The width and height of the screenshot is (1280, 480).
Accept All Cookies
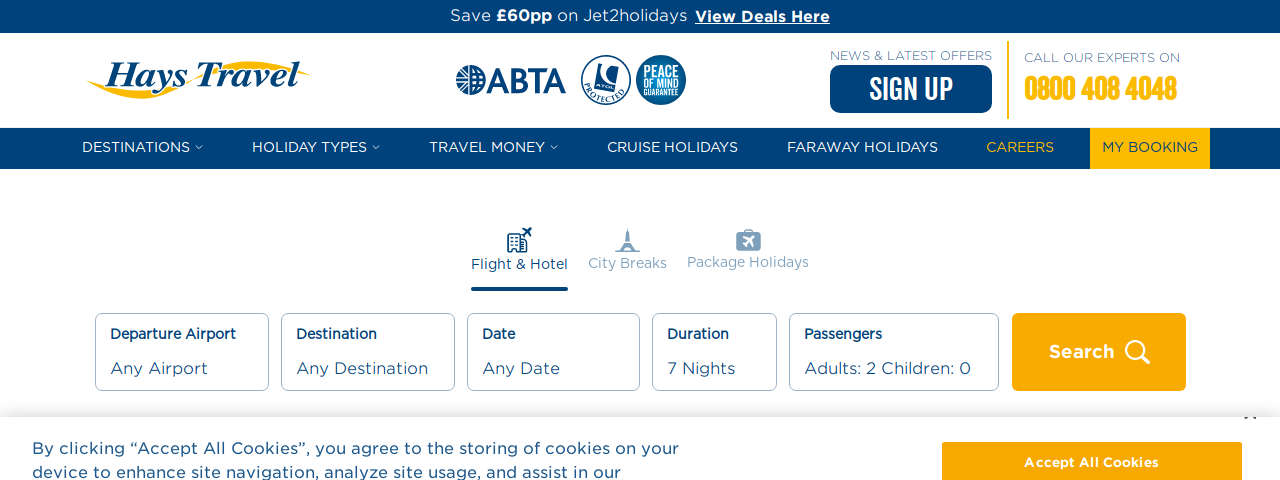tap(1091, 462)
